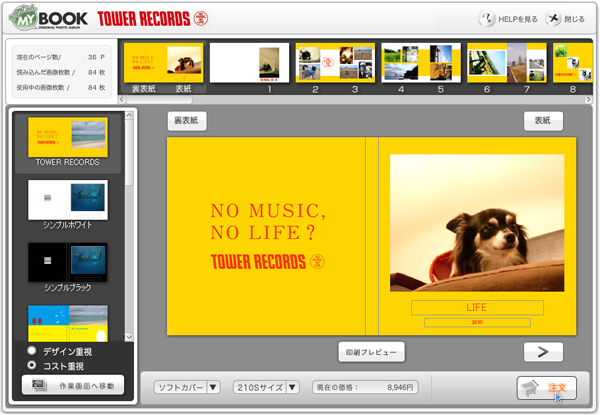
Task: Click the template list scroll-down arrow
Action: [129, 337]
